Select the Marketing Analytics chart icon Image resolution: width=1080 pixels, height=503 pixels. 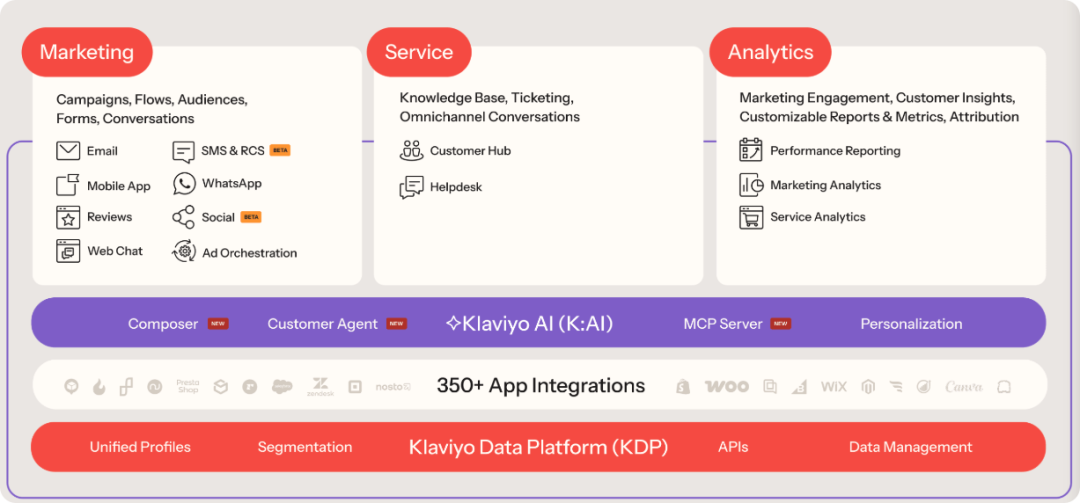(x=751, y=185)
